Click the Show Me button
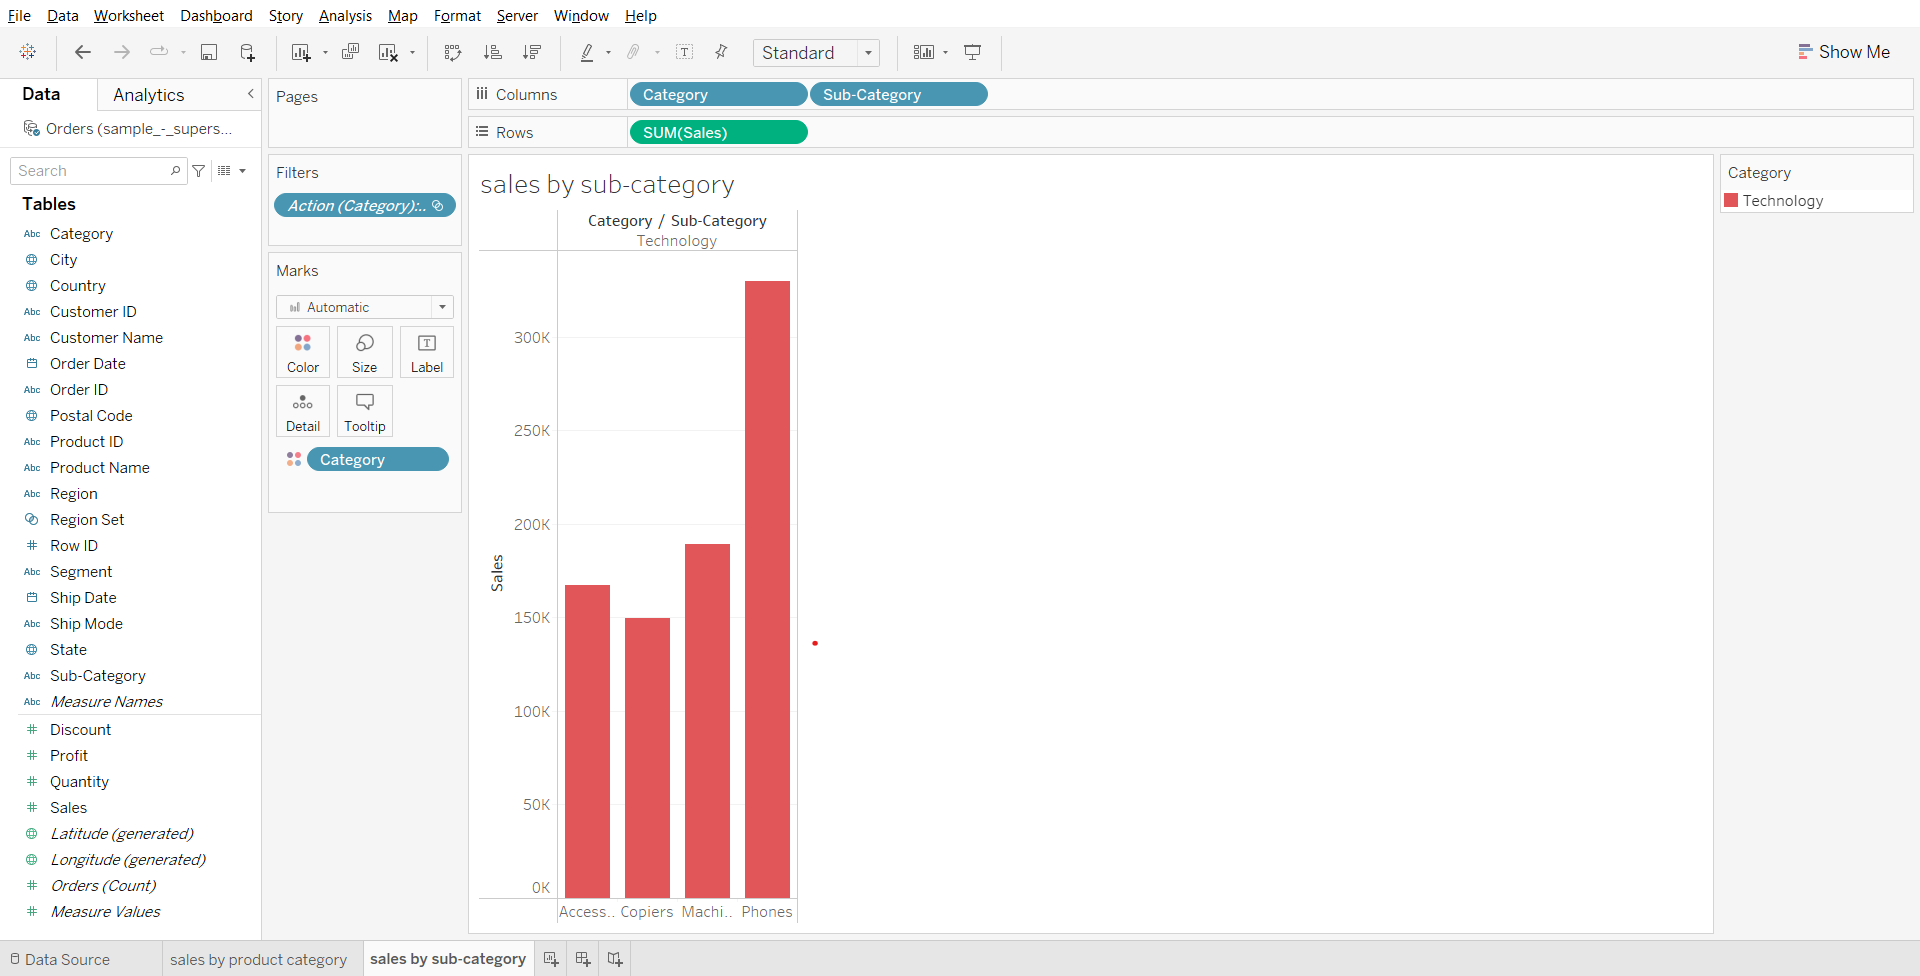This screenshot has height=976, width=1920. pyautogui.click(x=1843, y=52)
